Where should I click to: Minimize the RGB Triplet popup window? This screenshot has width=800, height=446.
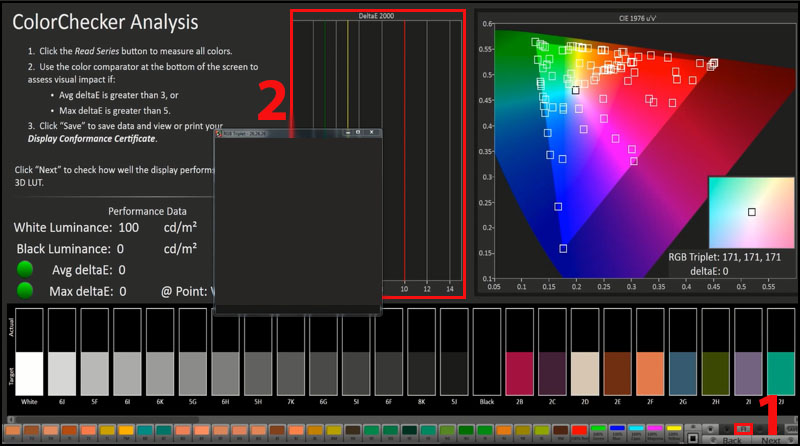347,133
